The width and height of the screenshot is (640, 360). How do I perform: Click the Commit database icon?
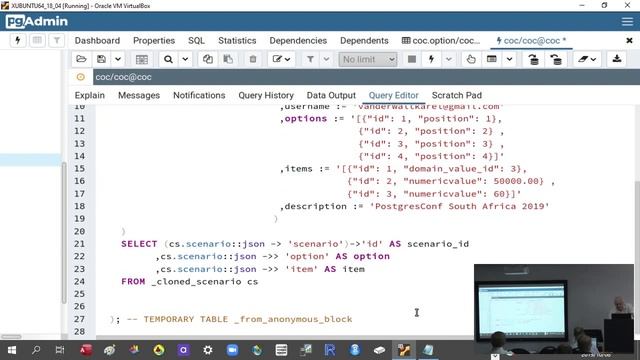533,59
